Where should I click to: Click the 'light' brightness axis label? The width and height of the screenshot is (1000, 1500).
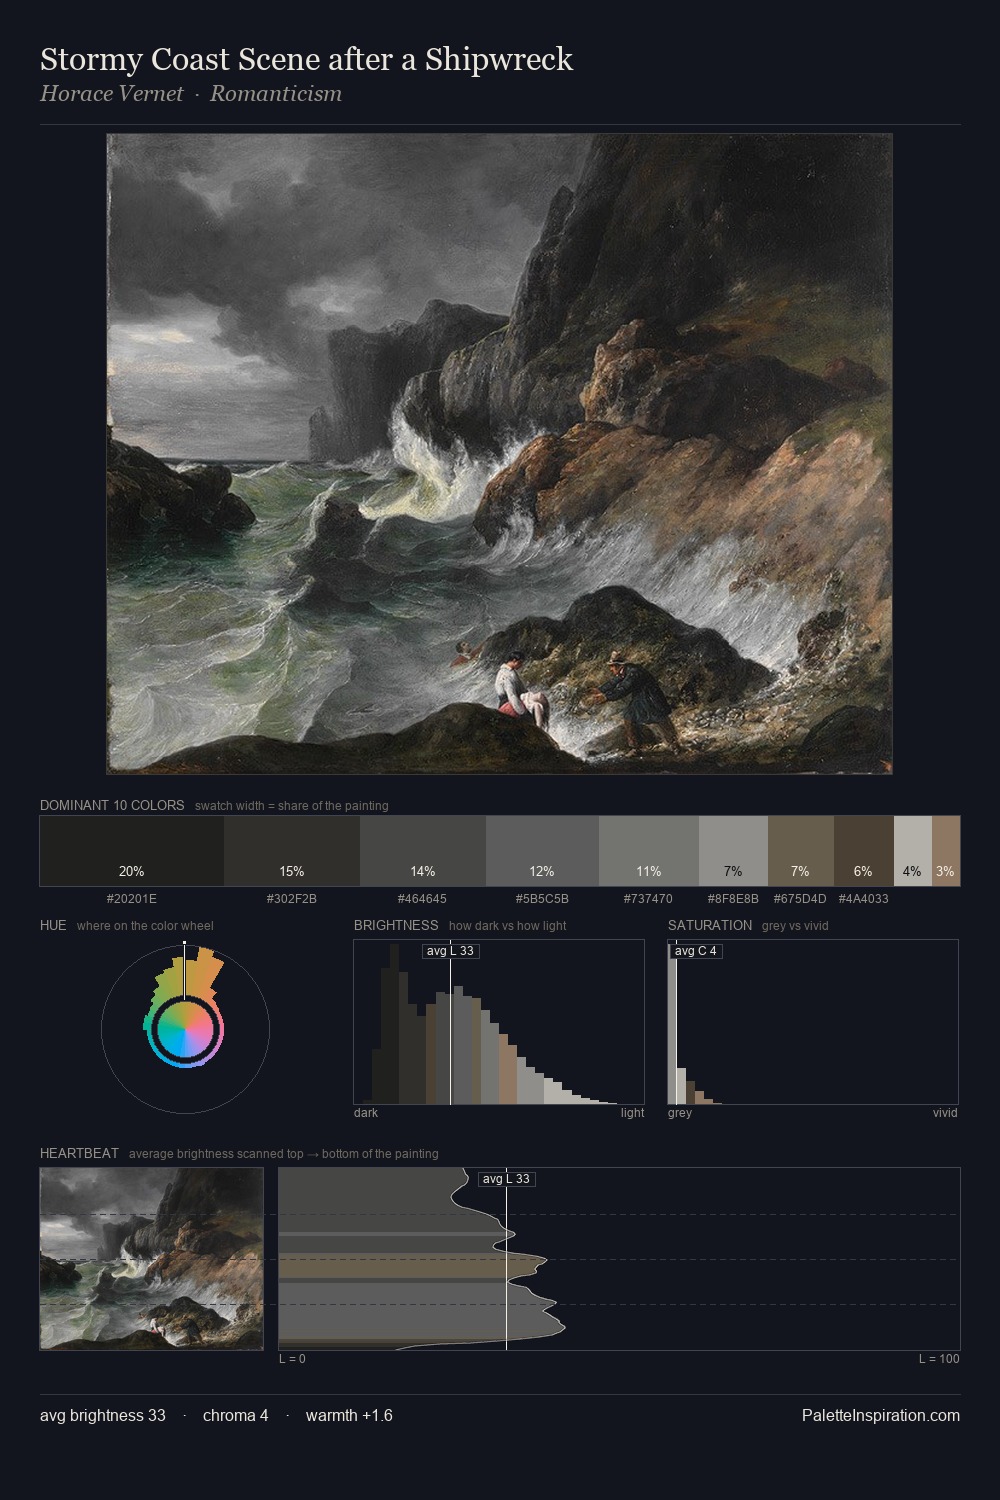(x=633, y=1113)
